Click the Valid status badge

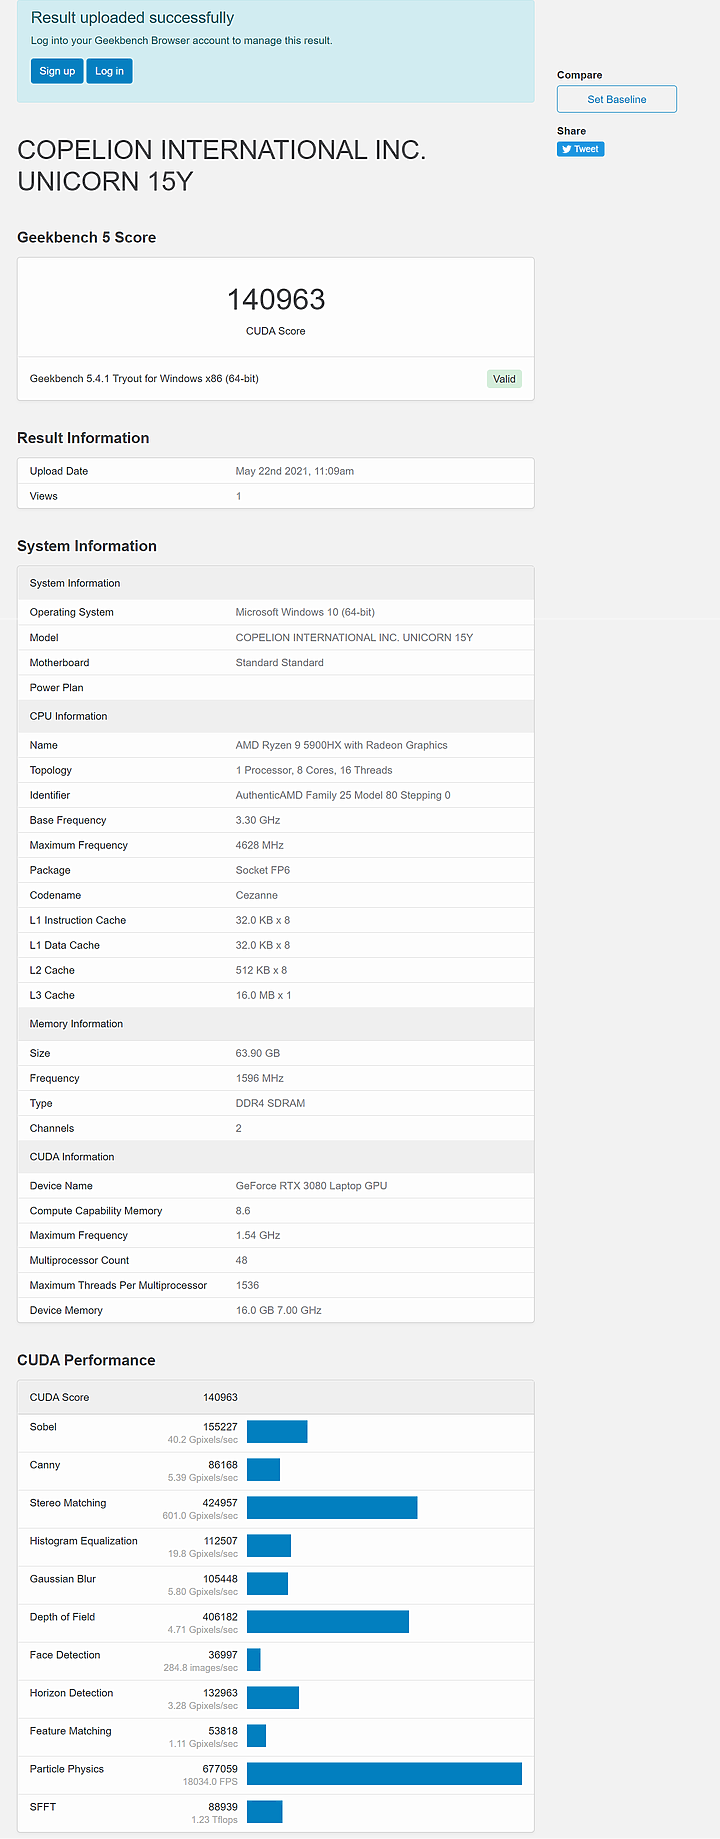[x=504, y=379]
